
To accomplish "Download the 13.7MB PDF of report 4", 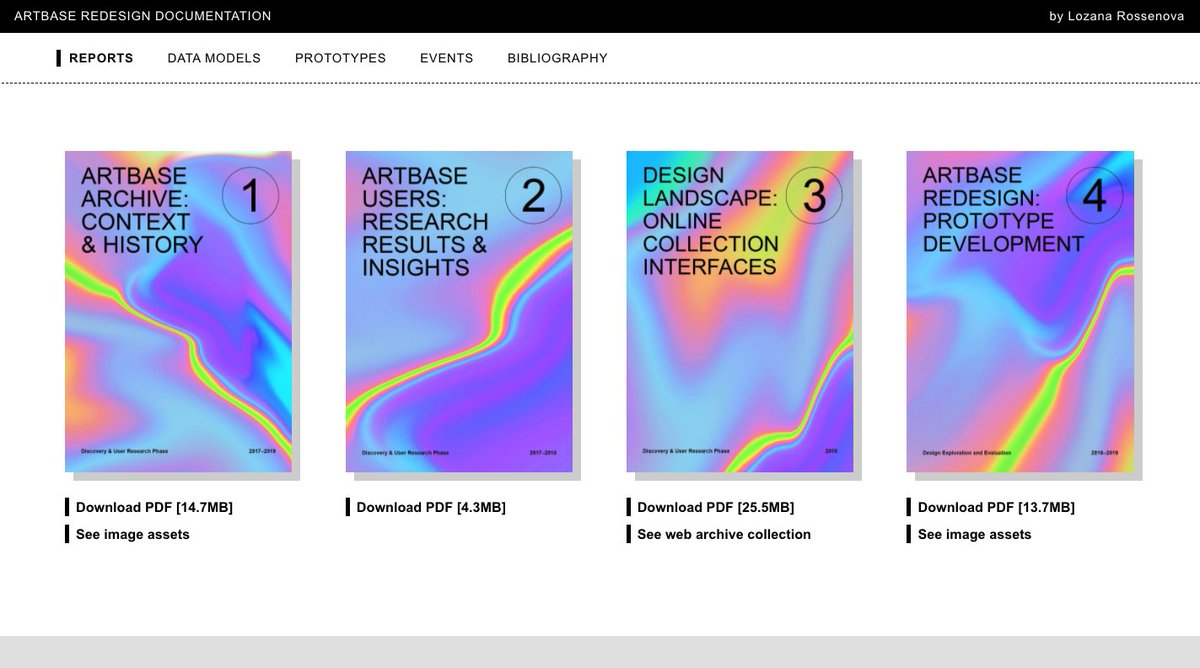I will [996, 507].
